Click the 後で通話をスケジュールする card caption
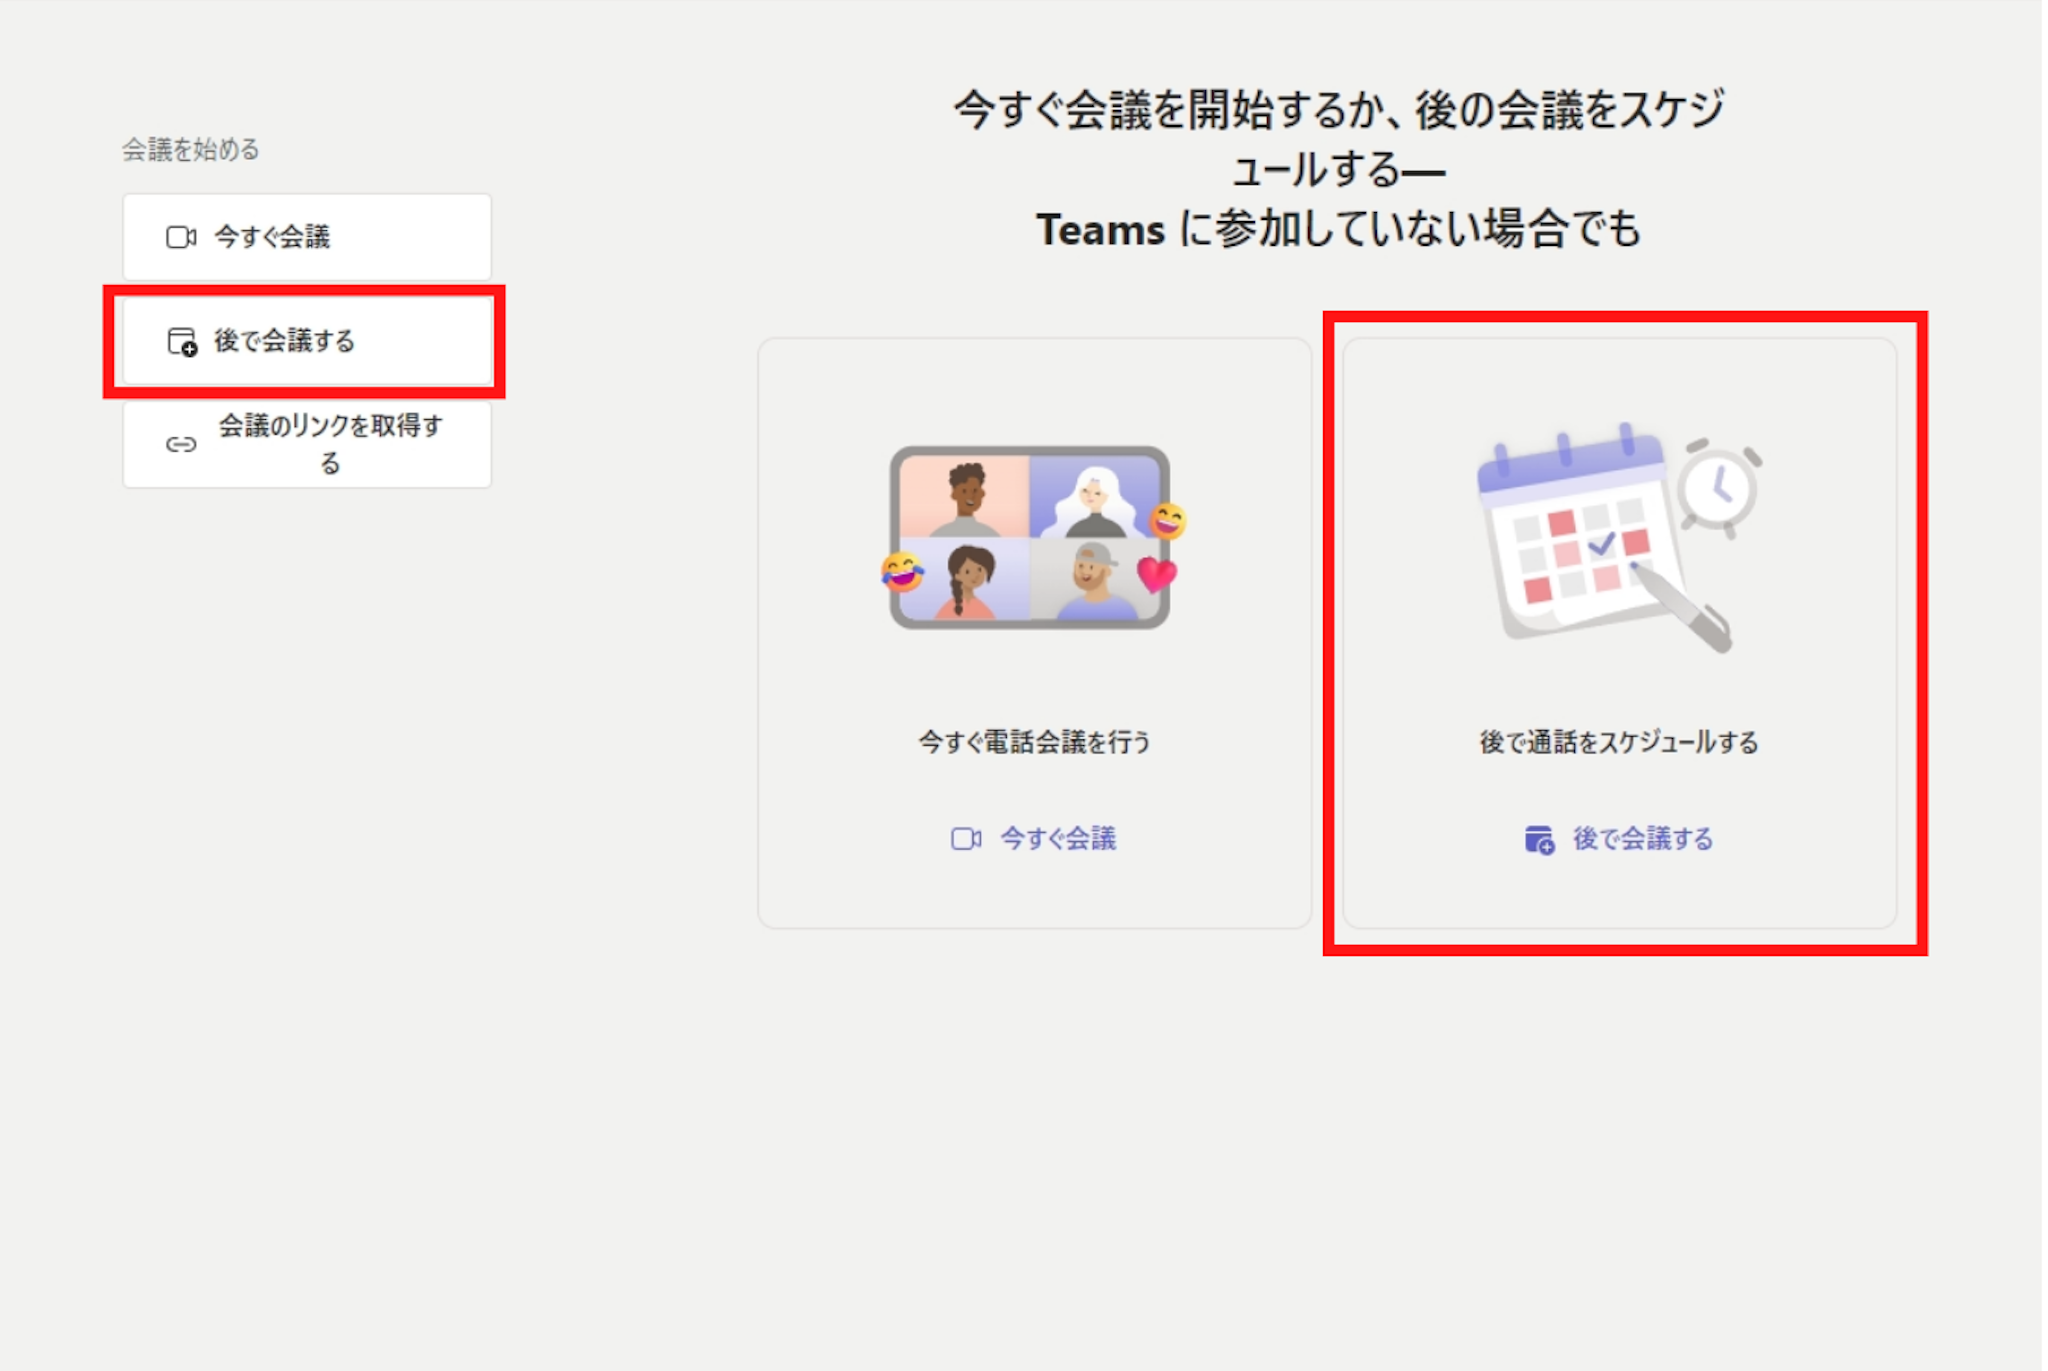The width and height of the screenshot is (2048, 1371). 1618,742
